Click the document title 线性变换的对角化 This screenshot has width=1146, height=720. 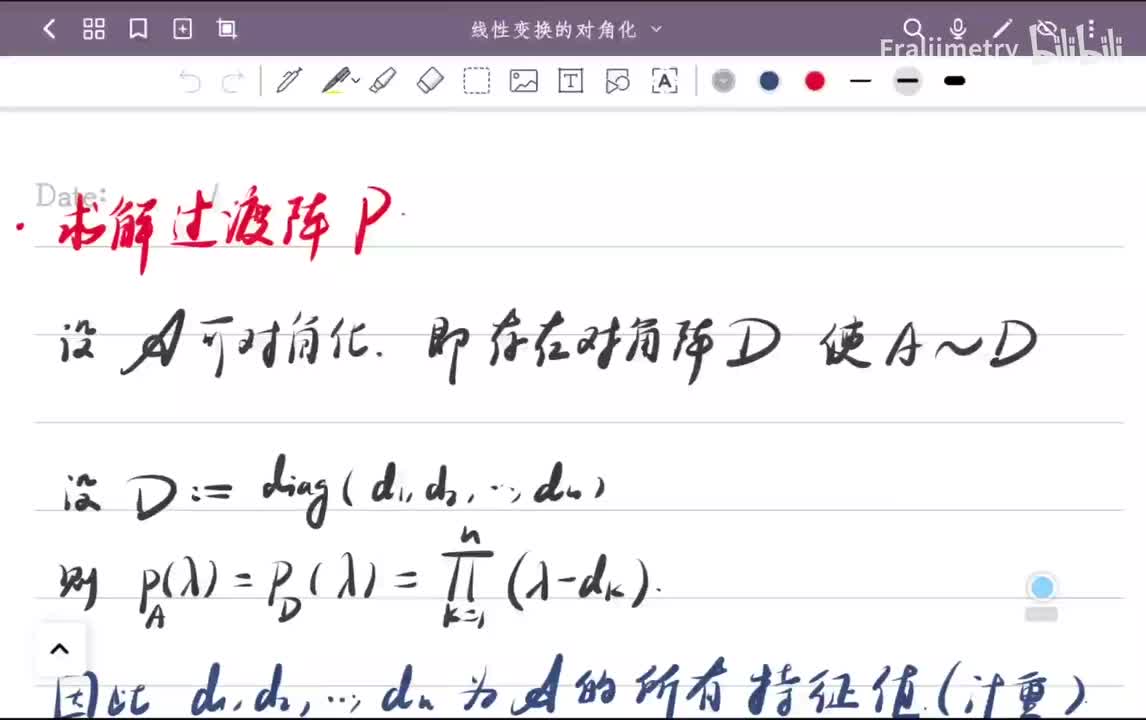tap(554, 29)
